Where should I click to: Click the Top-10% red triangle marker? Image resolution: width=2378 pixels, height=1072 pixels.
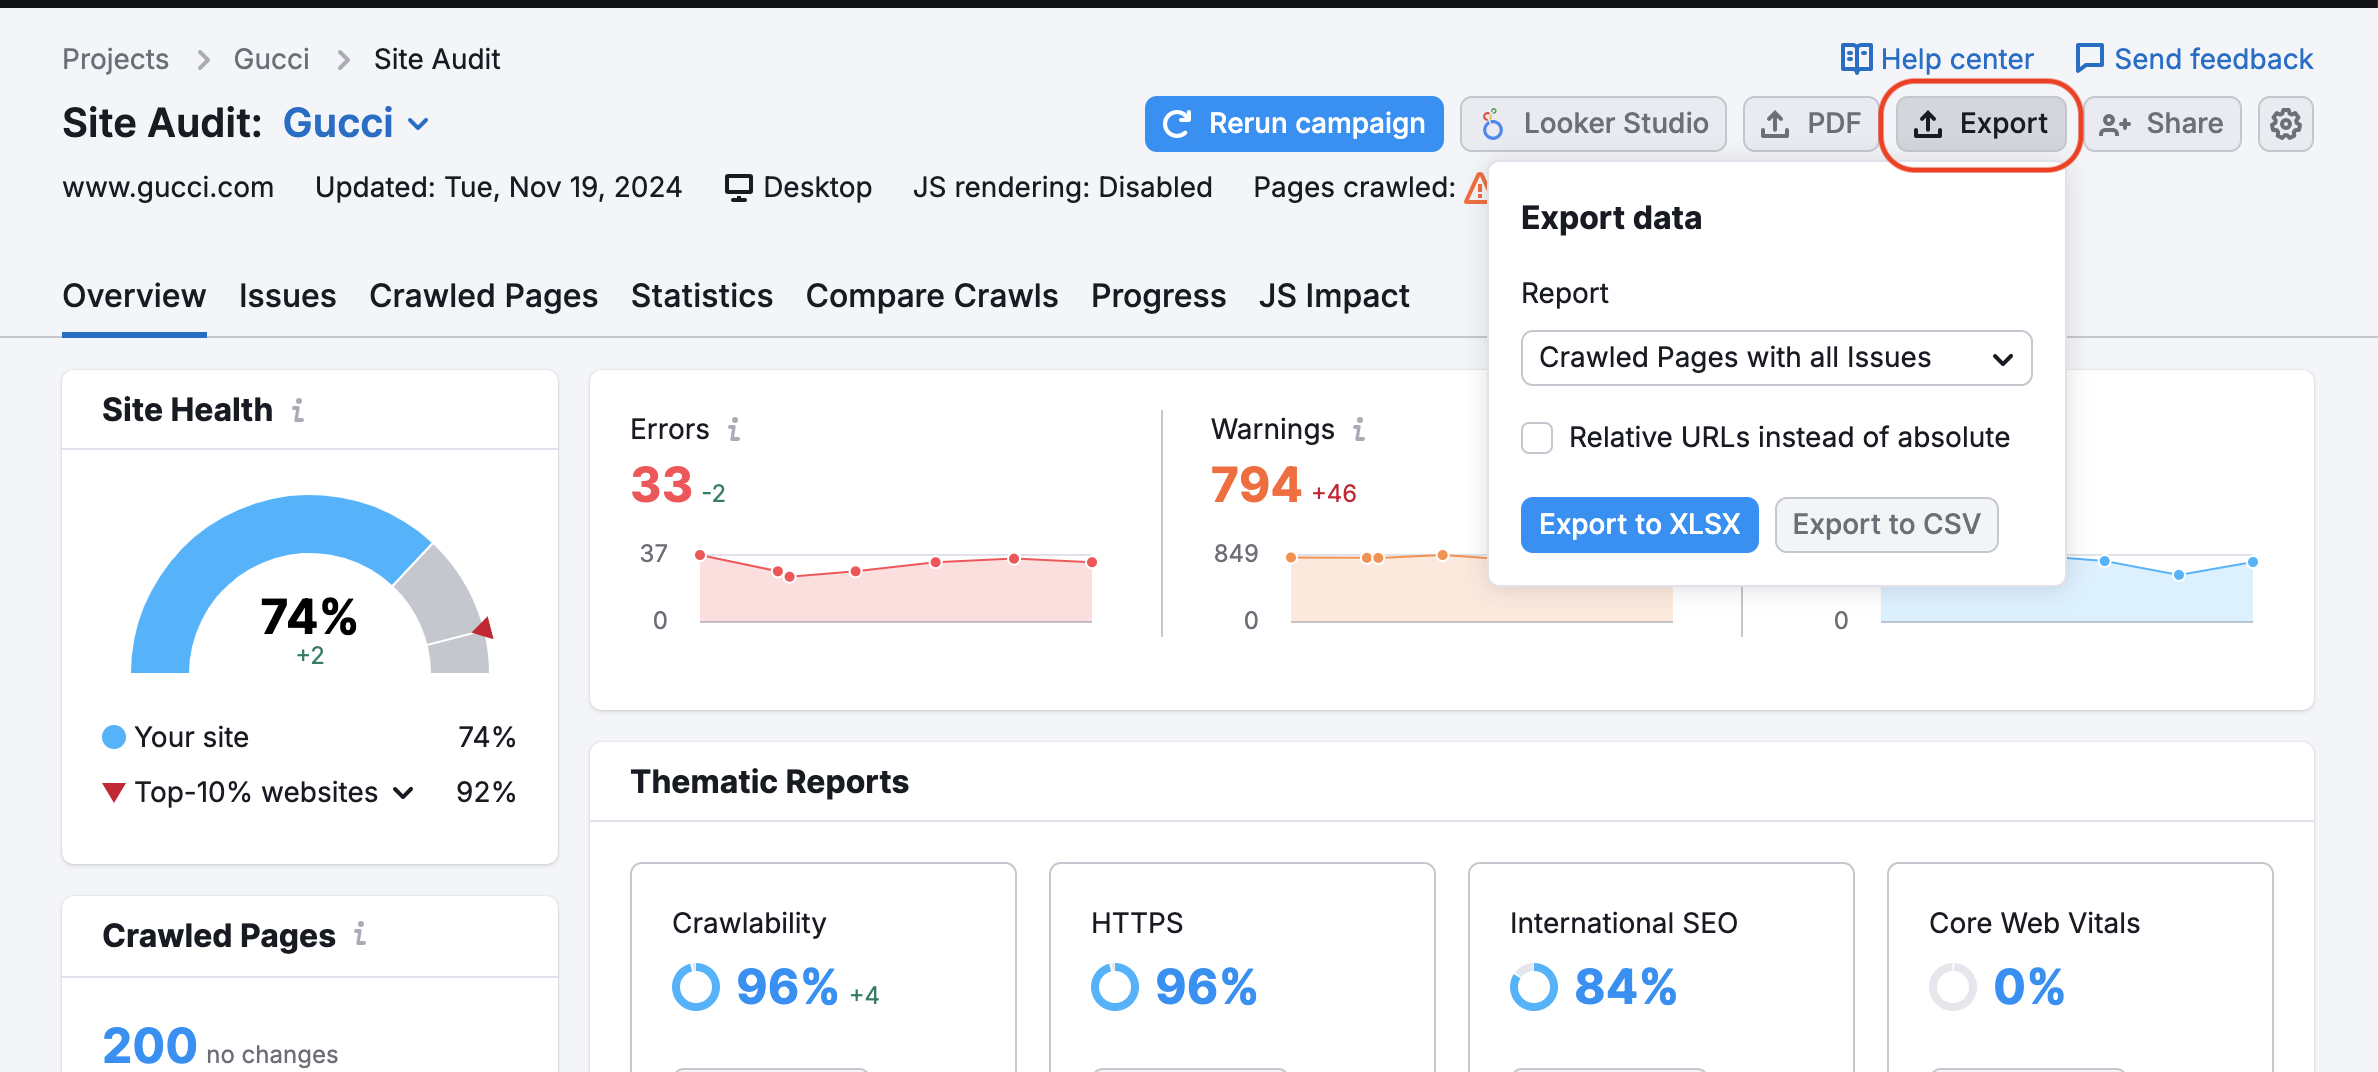tap(114, 793)
